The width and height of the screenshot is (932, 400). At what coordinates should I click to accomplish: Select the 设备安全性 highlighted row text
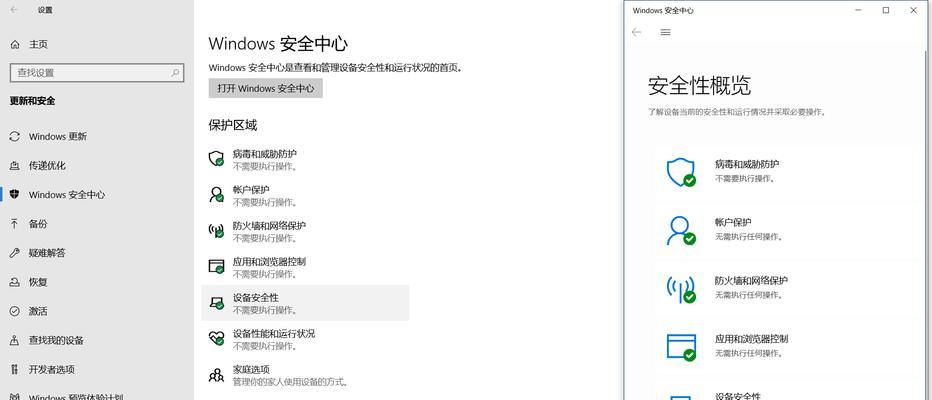[256, 297]
